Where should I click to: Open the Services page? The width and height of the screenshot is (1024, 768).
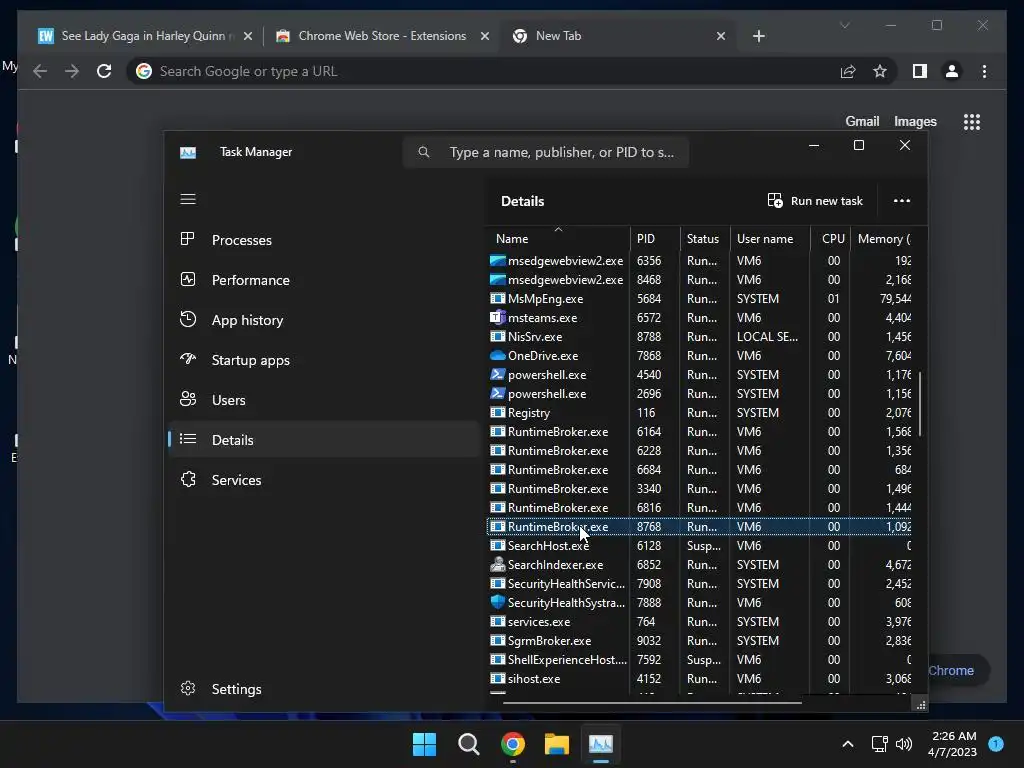coord(323,480)
